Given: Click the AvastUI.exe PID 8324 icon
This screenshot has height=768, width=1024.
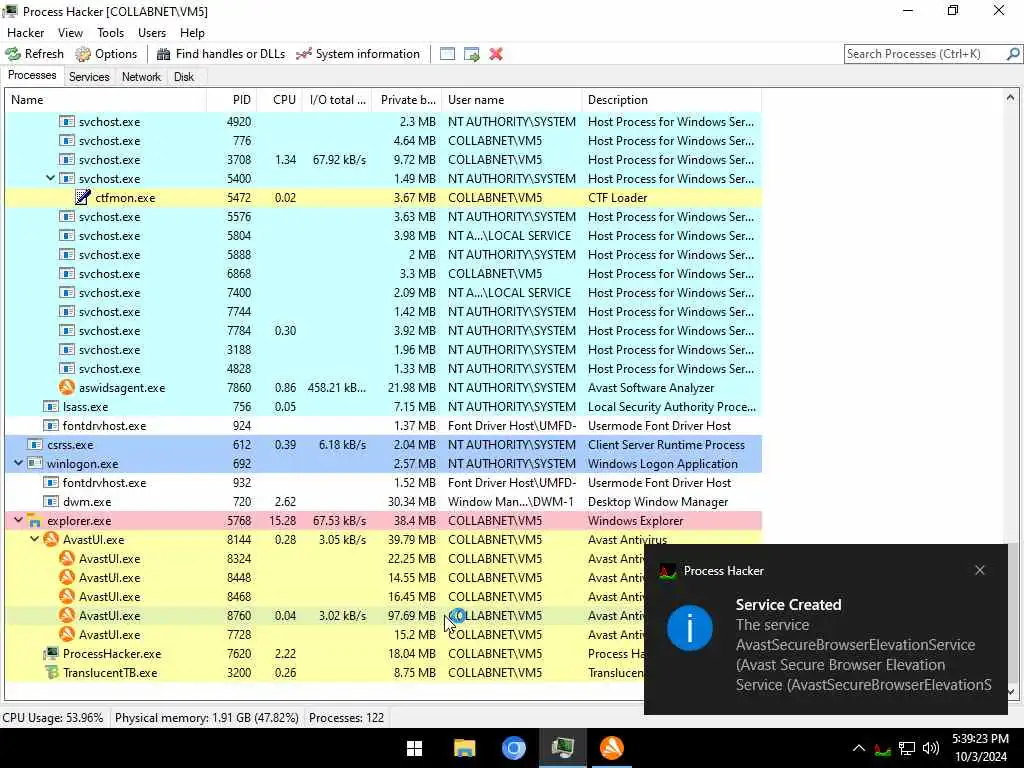Looking at the screenshot, I should [x=67, y=558].
